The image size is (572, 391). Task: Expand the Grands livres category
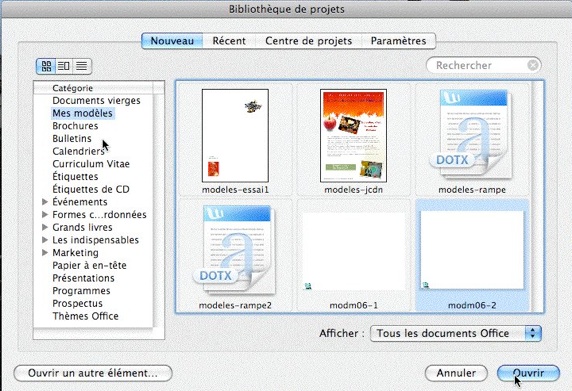[x=45, y=227]
